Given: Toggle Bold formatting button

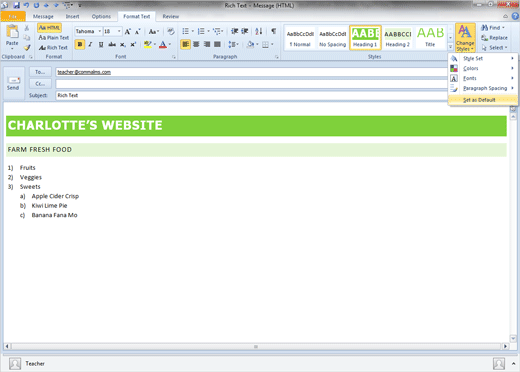Looking at the screenshot, I should coord(80,44).
